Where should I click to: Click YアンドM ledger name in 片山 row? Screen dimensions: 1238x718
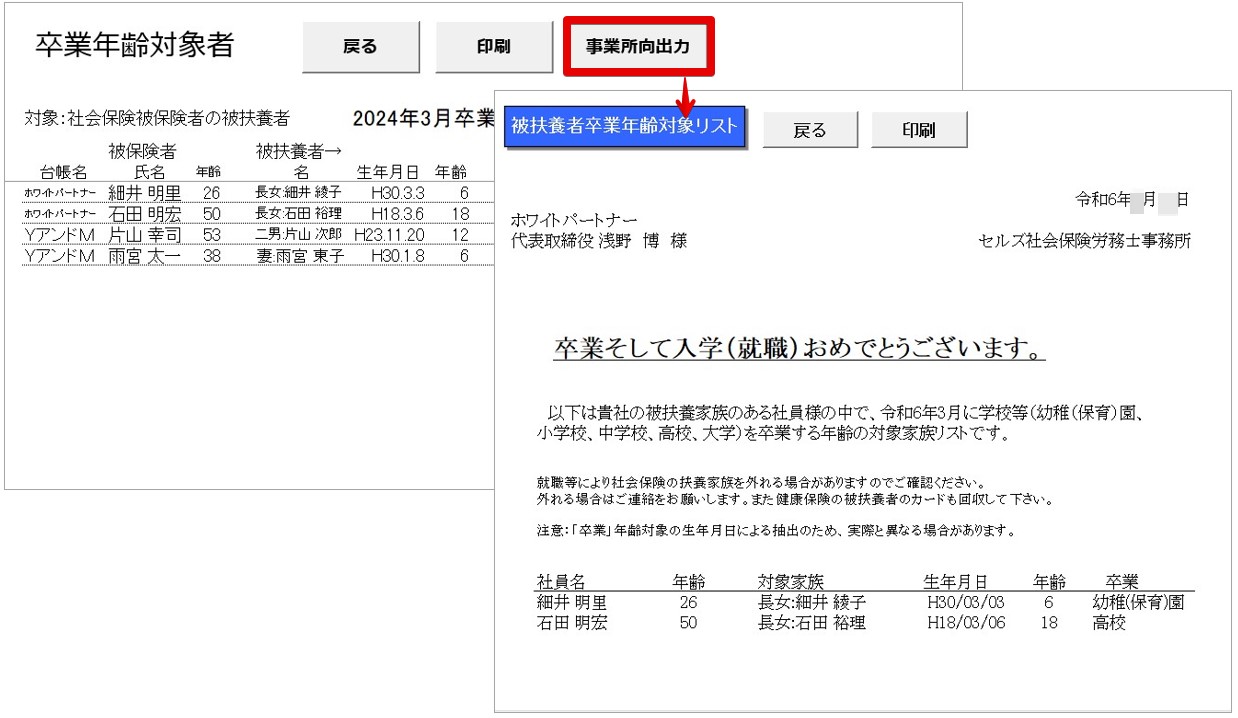pyautogui.click(x=59, y=234)
